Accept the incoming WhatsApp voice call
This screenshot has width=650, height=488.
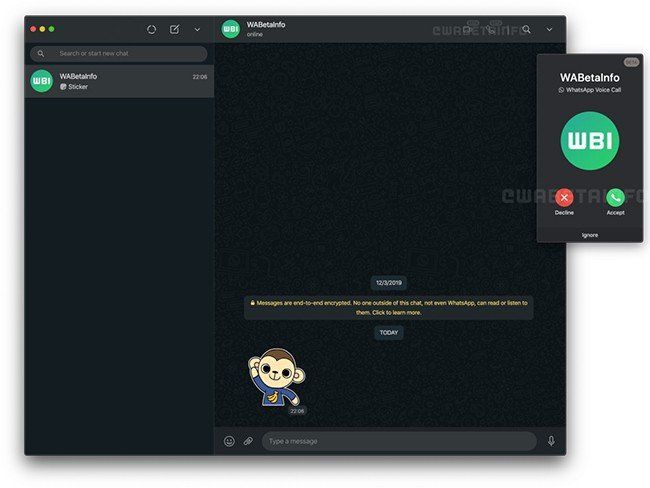pos(616,198)
